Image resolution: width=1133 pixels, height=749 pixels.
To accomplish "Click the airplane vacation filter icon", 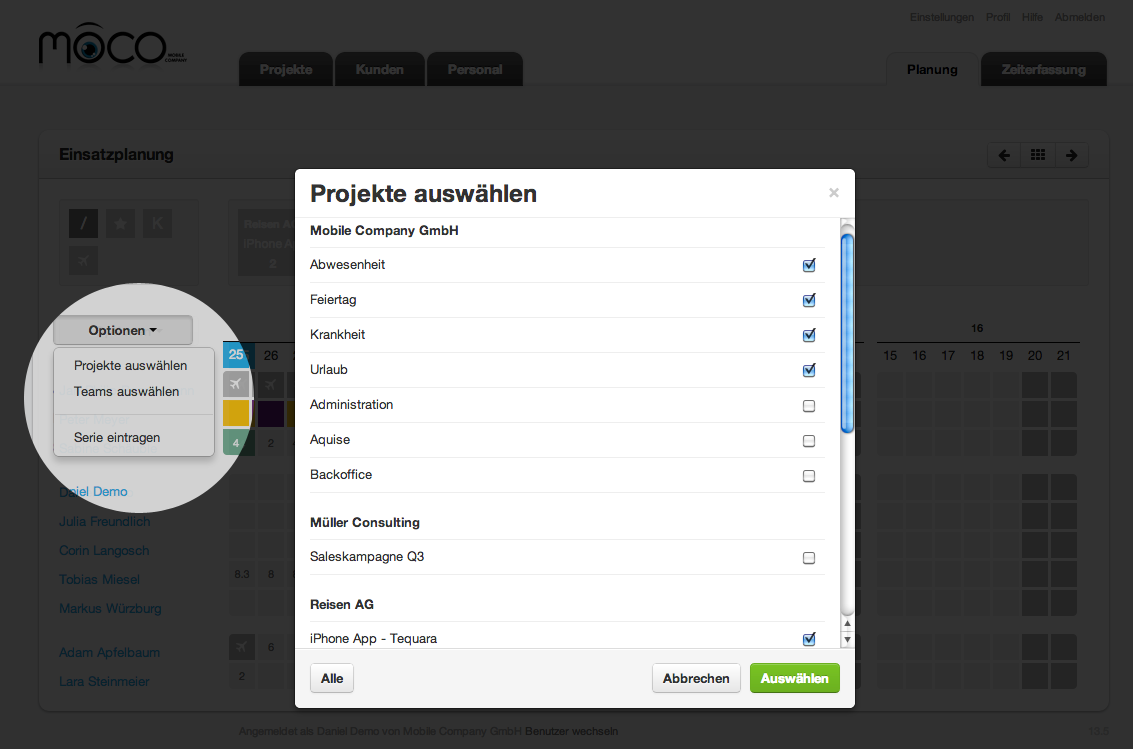I will click(84, 261).
